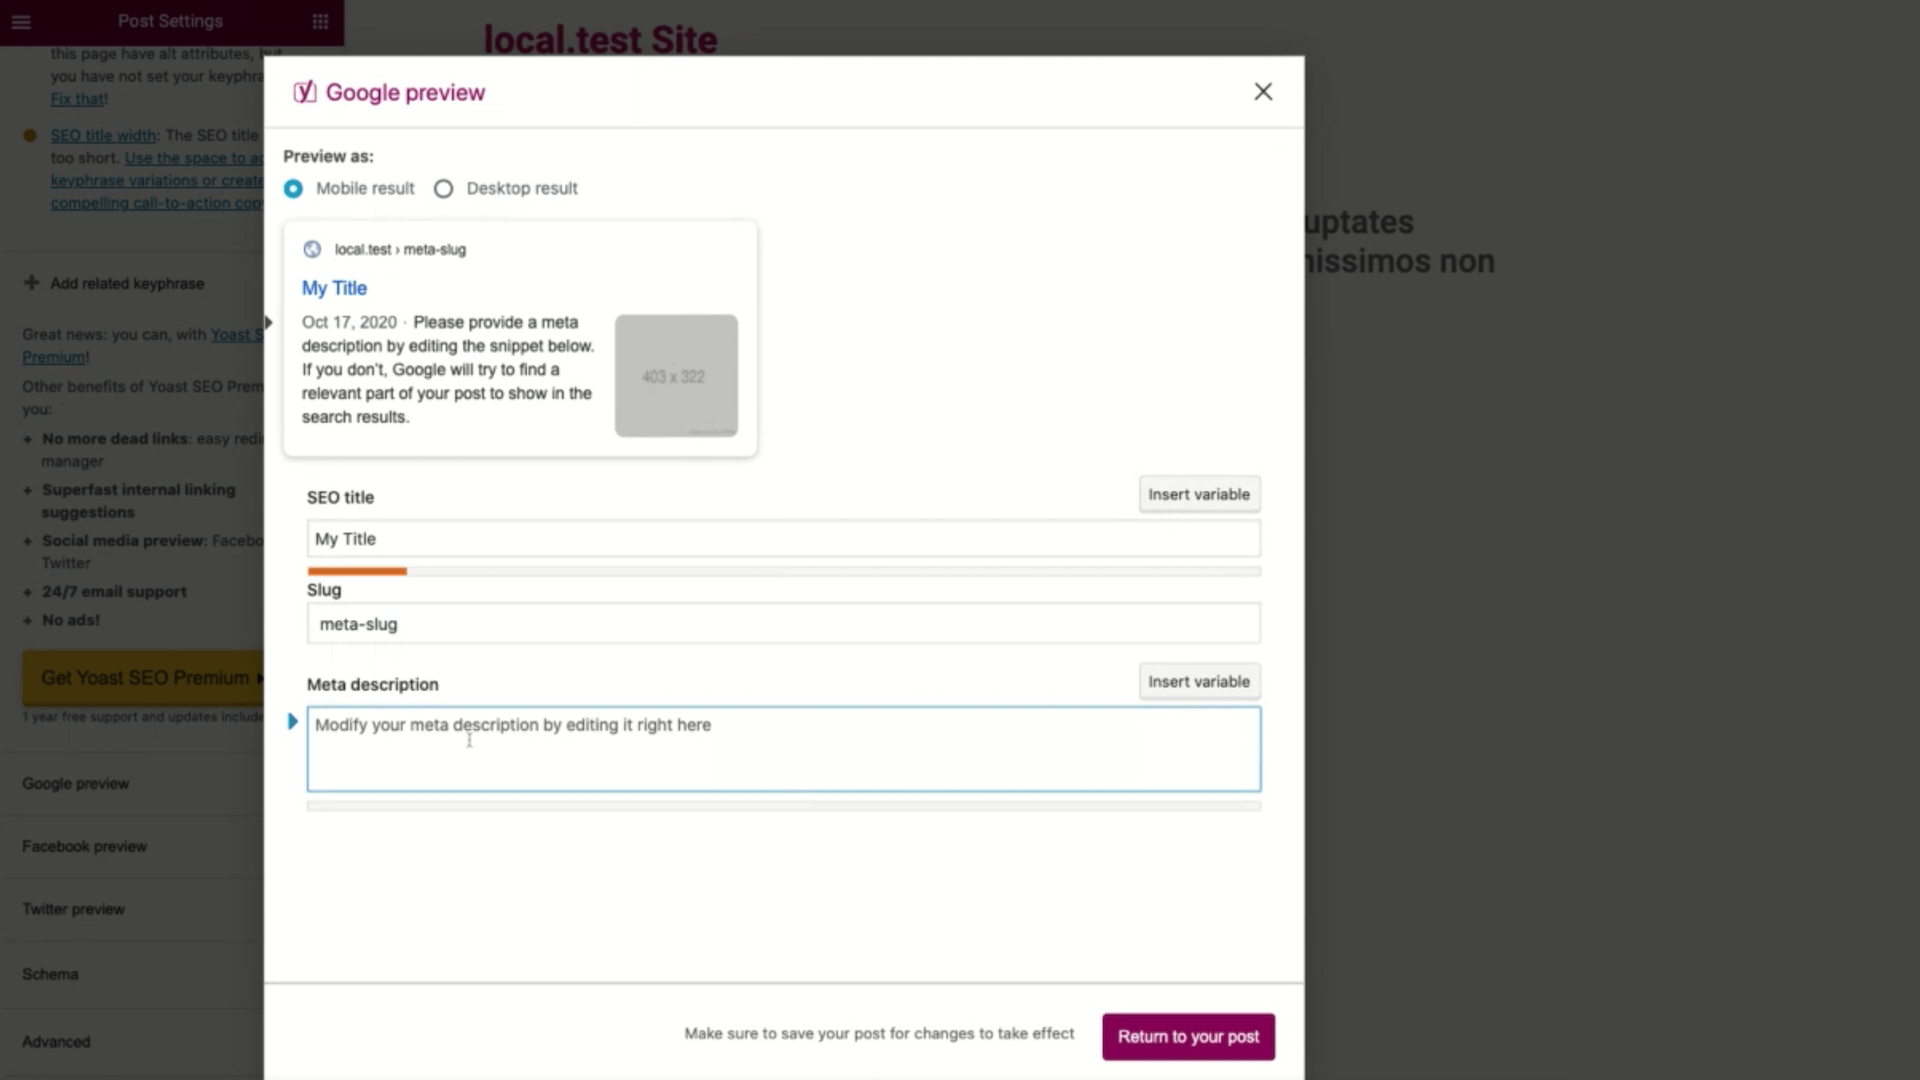Viewport: 1920px width, 1080px height.
Task: Click into the Slug input field
Action: (782, 624)
